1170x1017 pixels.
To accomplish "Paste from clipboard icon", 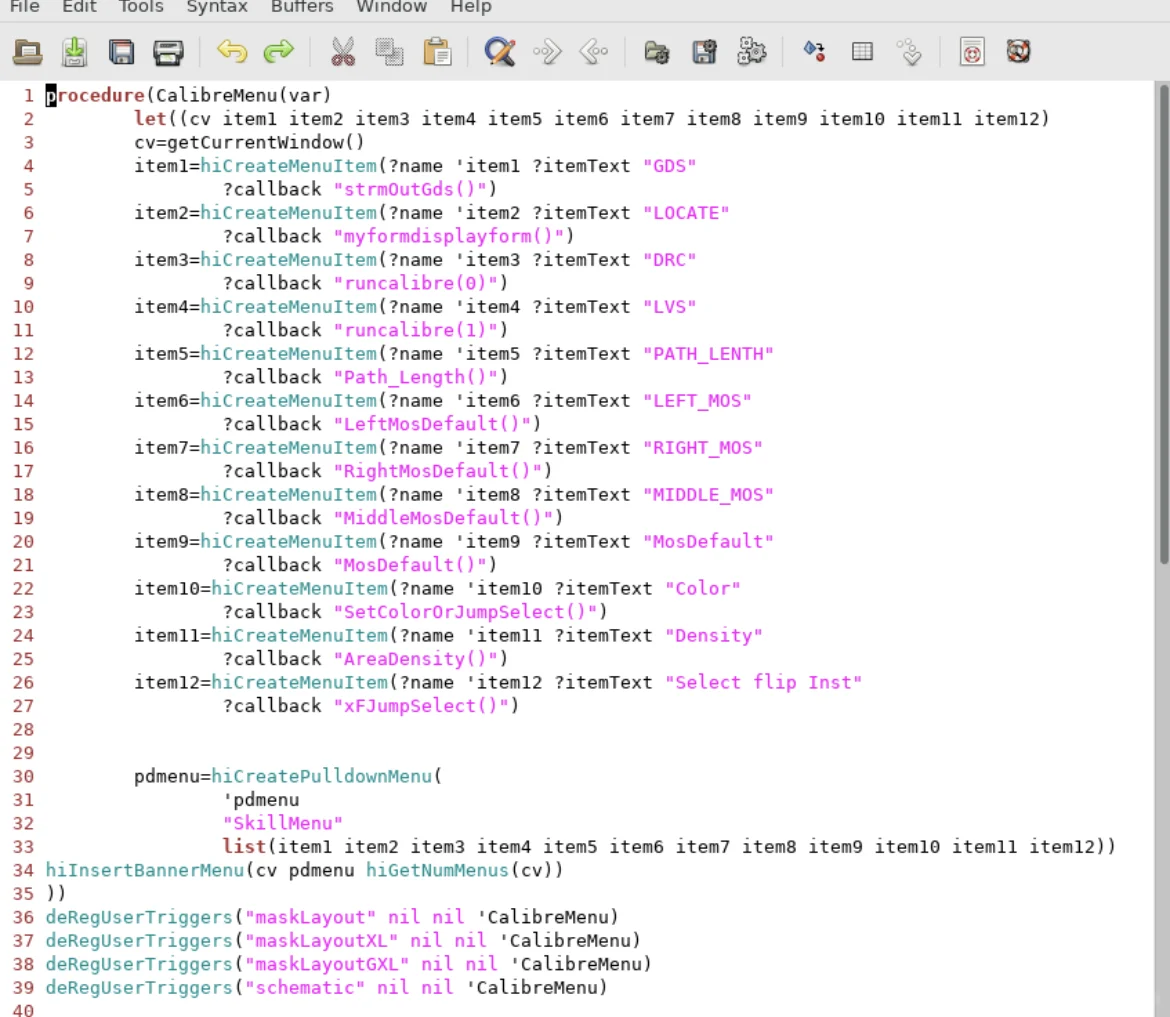I will [437, 52].
